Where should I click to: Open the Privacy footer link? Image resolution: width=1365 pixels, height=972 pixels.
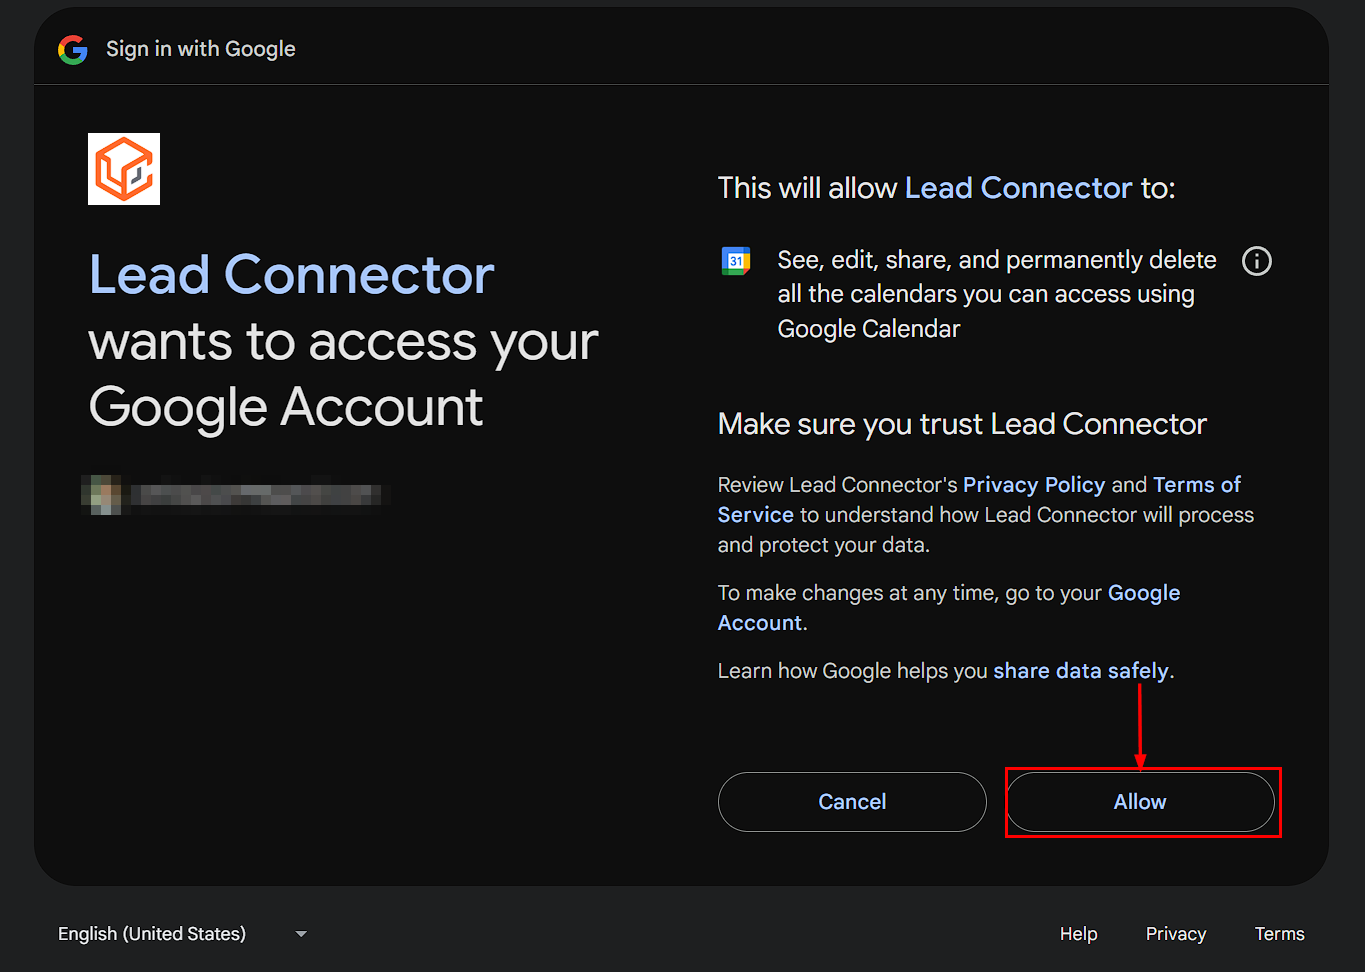[x=1175, y=933]
